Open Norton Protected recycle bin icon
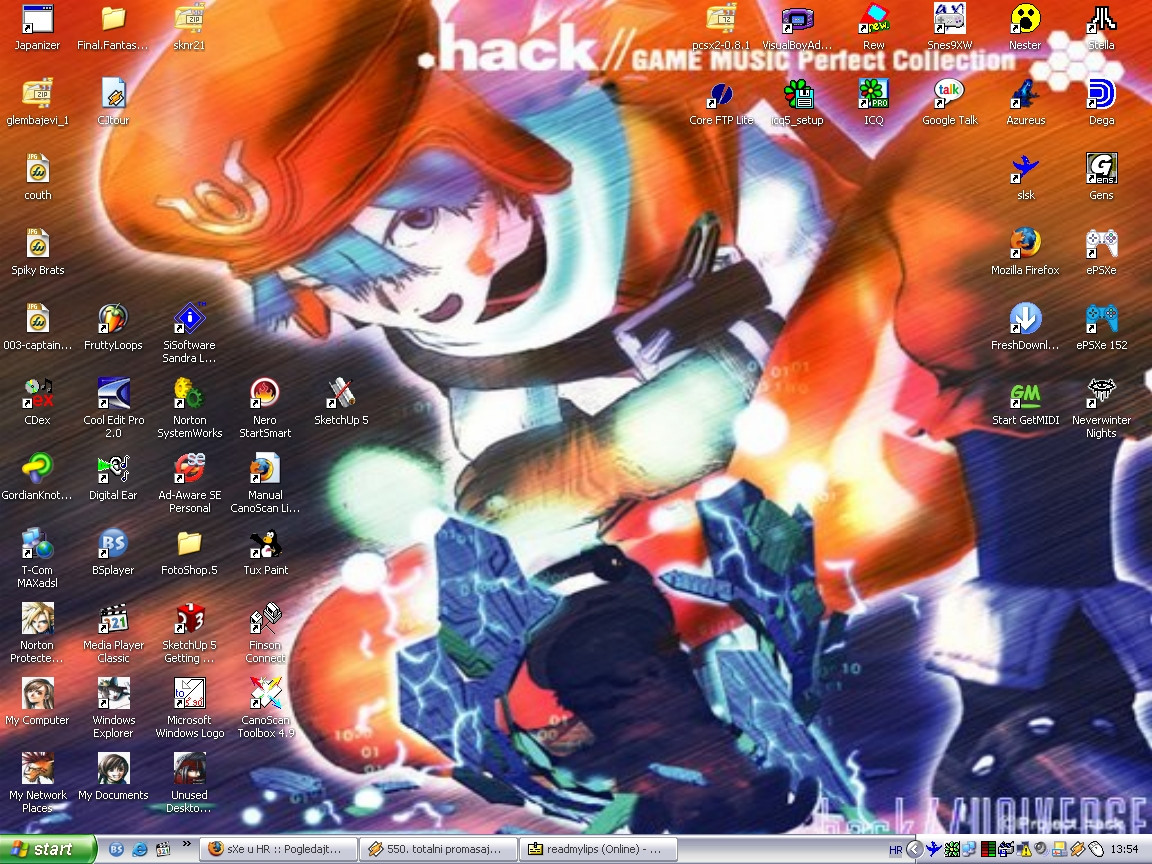 (x=37, y=633)
